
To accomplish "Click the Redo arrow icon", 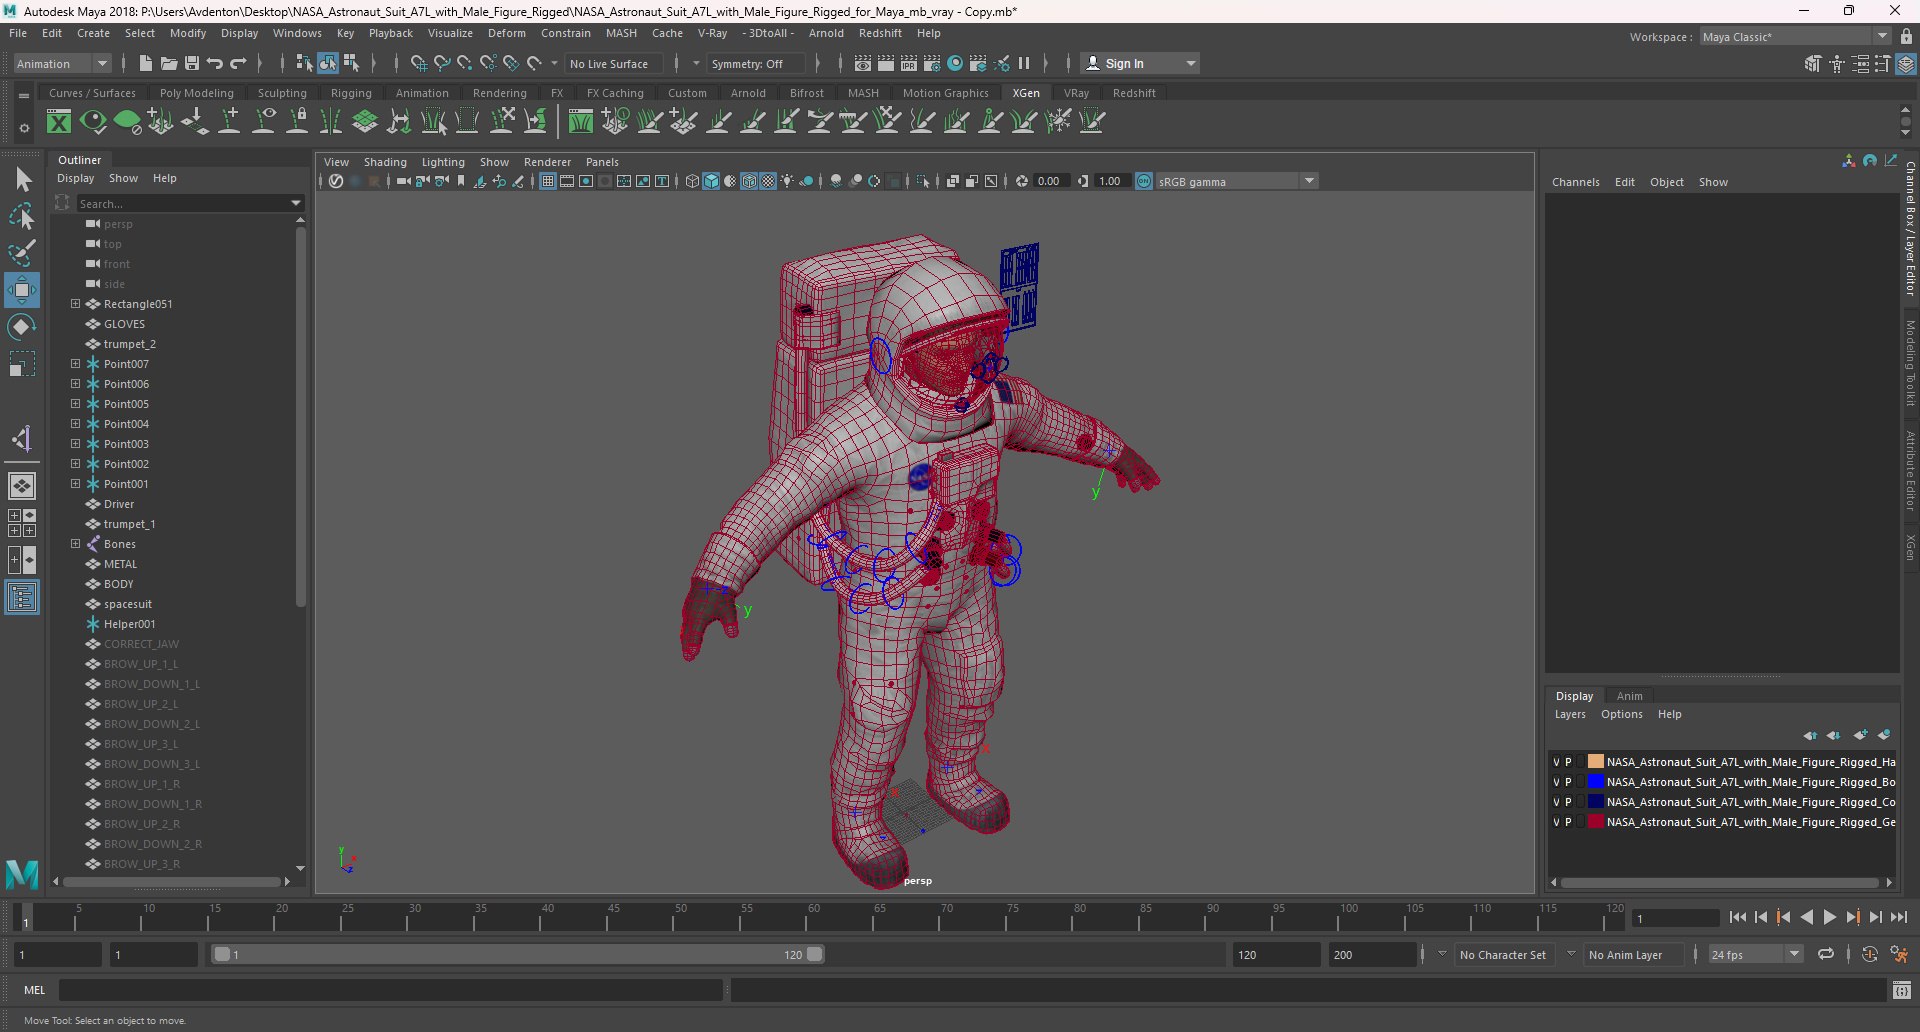I will [238, 63].
